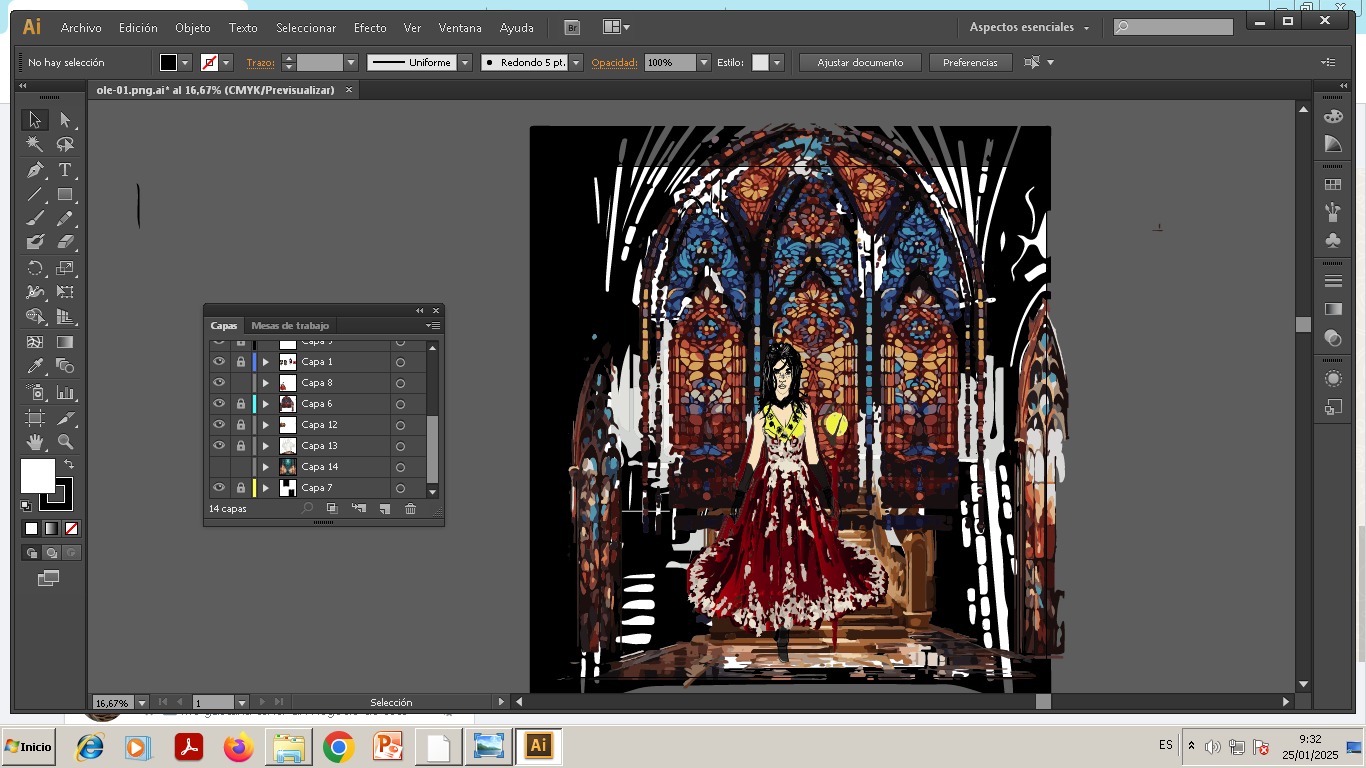
Task: Toggle visibility of Capa 6
Action: coord(219,404)
